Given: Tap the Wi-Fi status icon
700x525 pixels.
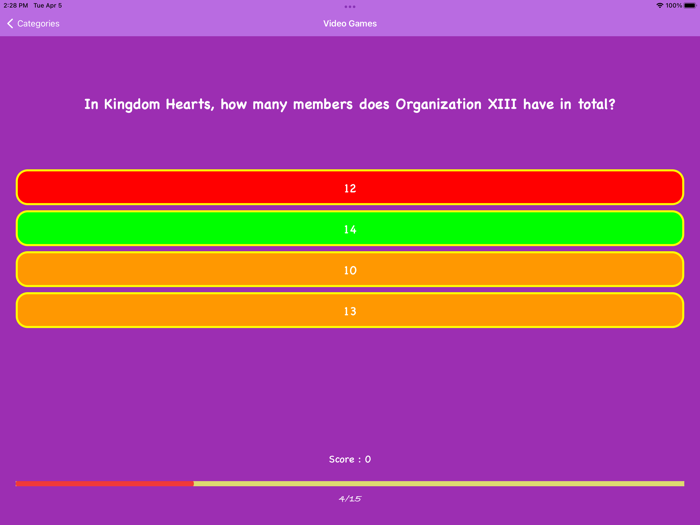Looking at the screenshot, I should tap(659, 5).
